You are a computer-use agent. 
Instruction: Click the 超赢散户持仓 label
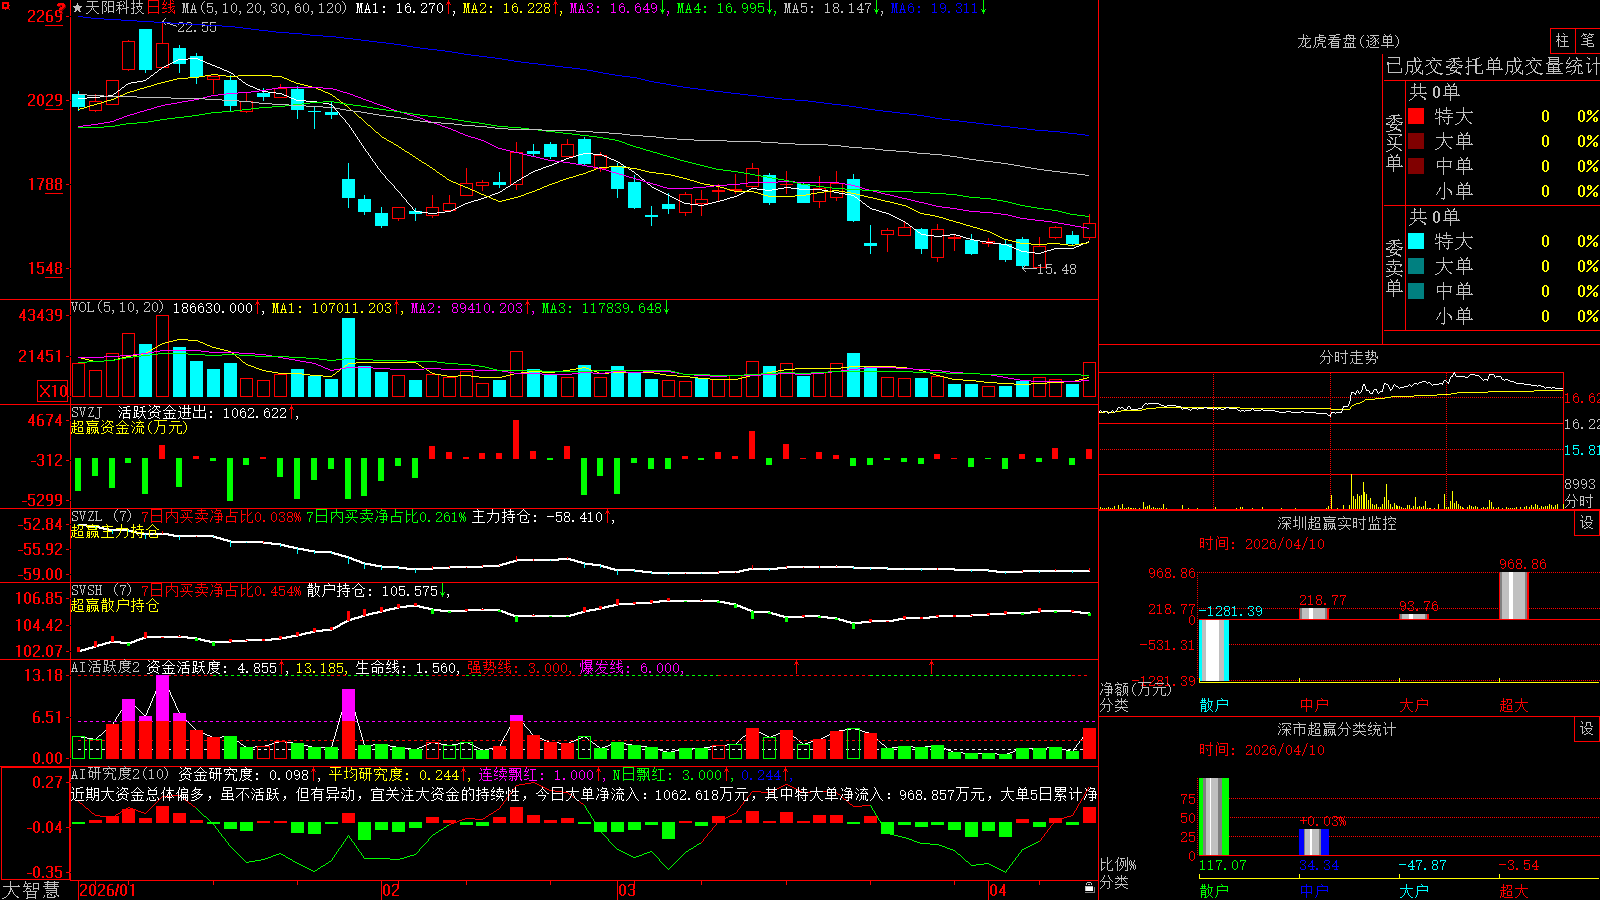pyautogui.click(x=115, y=605)
